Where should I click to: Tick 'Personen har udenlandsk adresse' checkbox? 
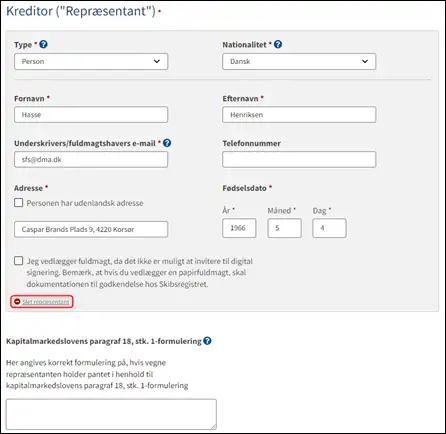pos(19,203)
